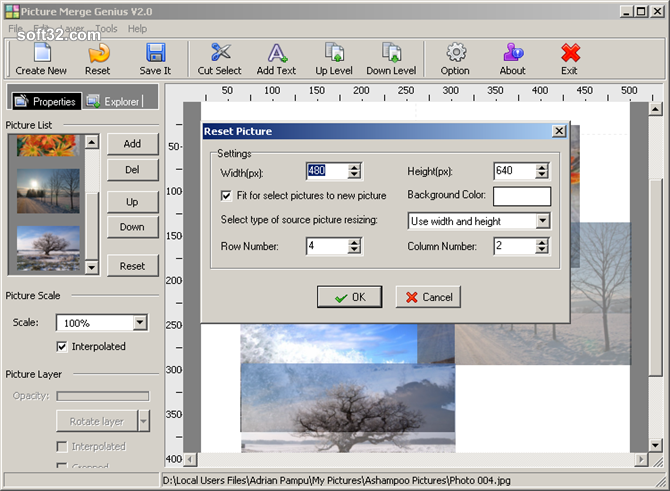Screen dimensions: 670x491
Task: Open the Rotate layer dropdown arrow
Action: coord(144,421)
